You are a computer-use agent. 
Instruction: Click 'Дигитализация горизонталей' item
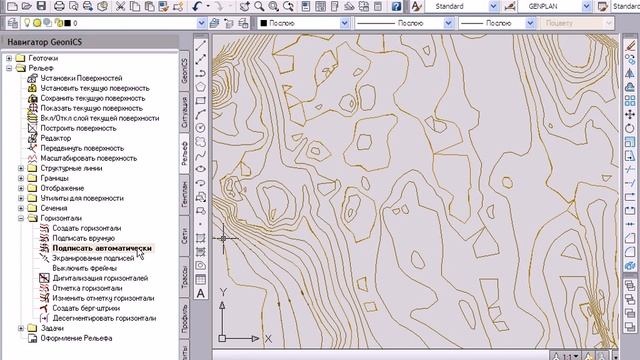click(100, 278)
